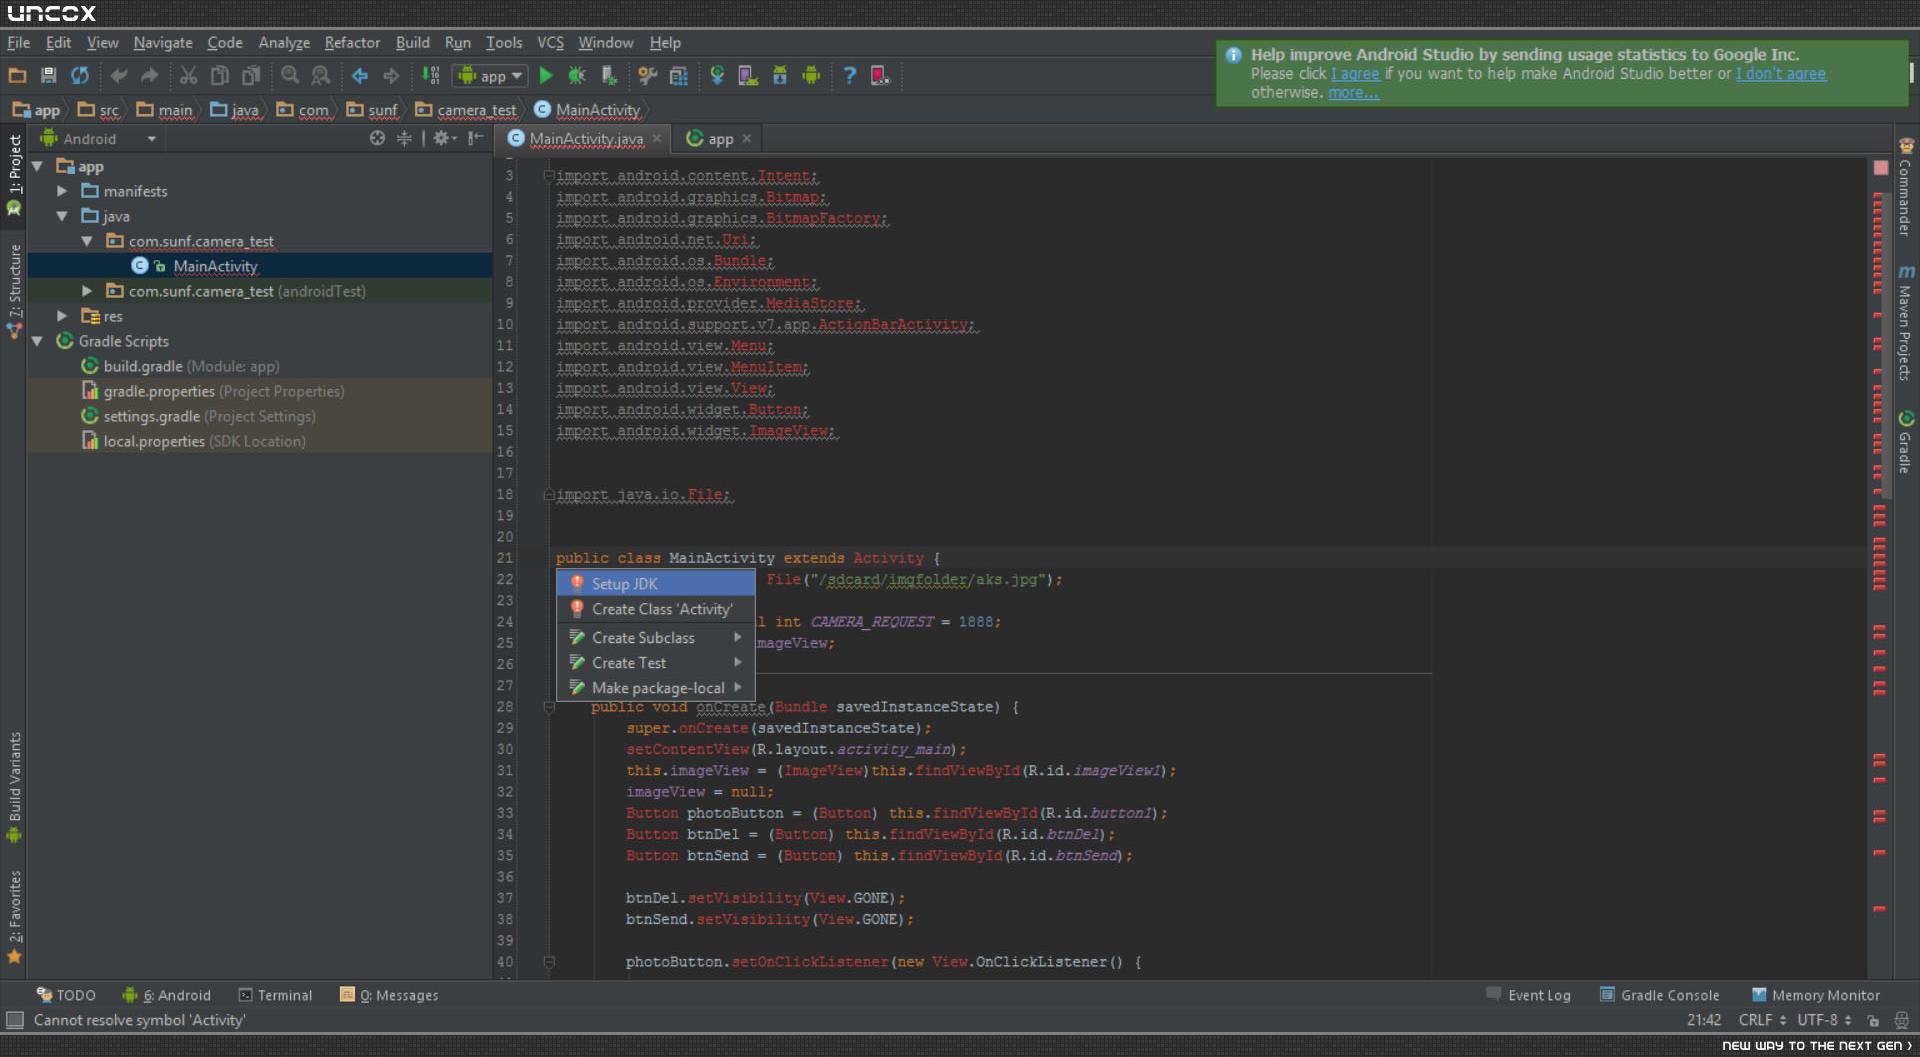Toggle the Commander side panel
Image resolution: width=1920 pixels, height=1057 pixels.
click(x=1906, y=187)
